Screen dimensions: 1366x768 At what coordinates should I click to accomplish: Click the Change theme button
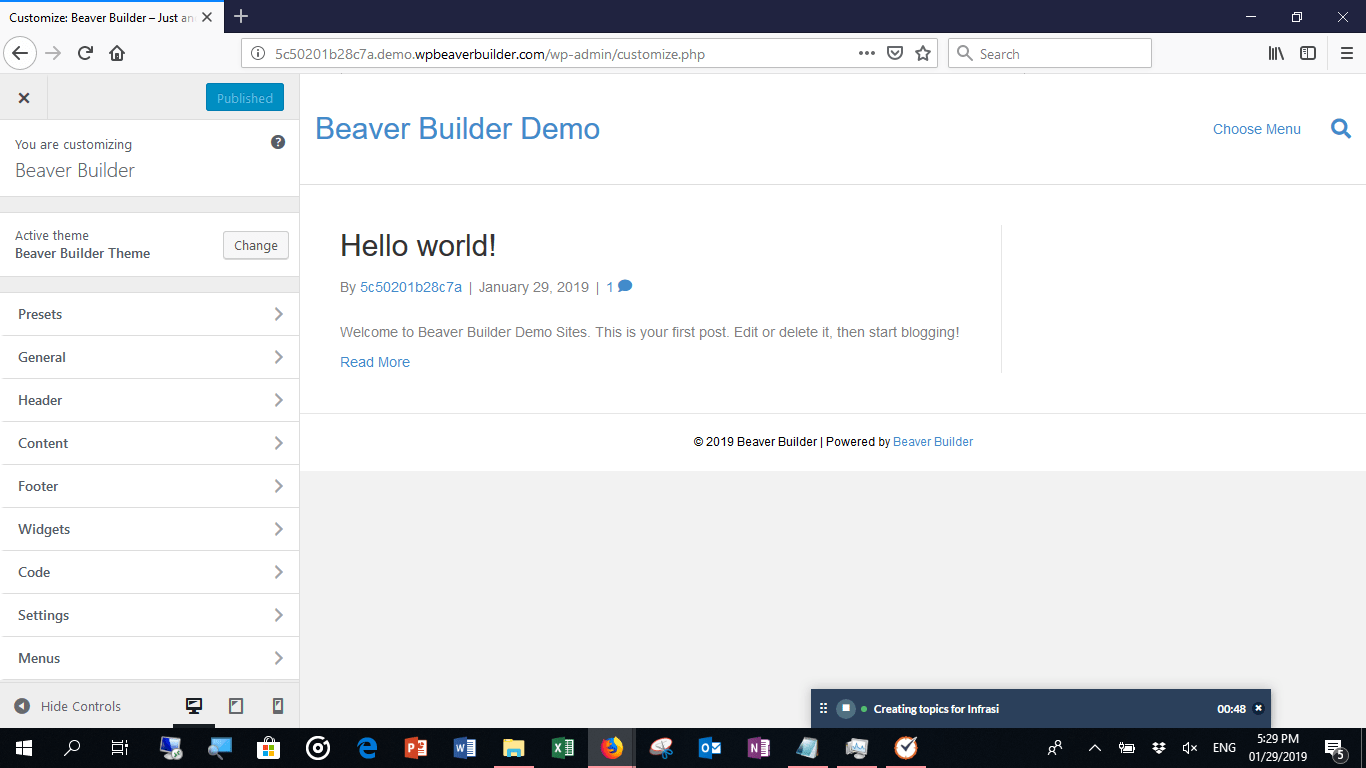[255, 245]
